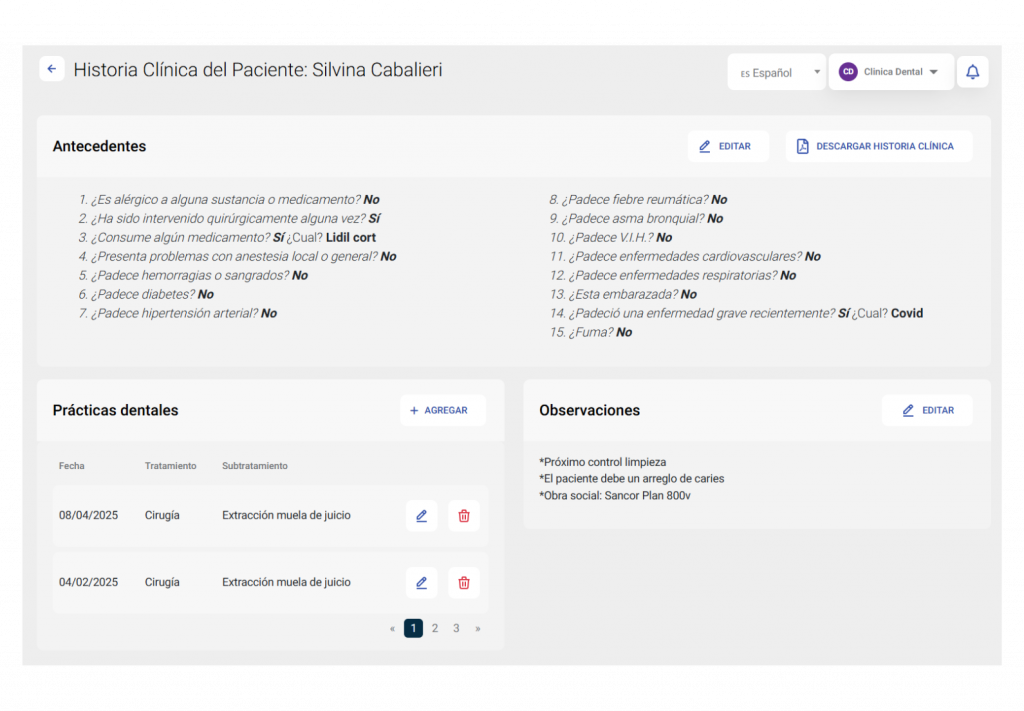Screen dimensions: 1024x711
Task: Click the language dropdown arrow
Action: [x=817, y=72]
